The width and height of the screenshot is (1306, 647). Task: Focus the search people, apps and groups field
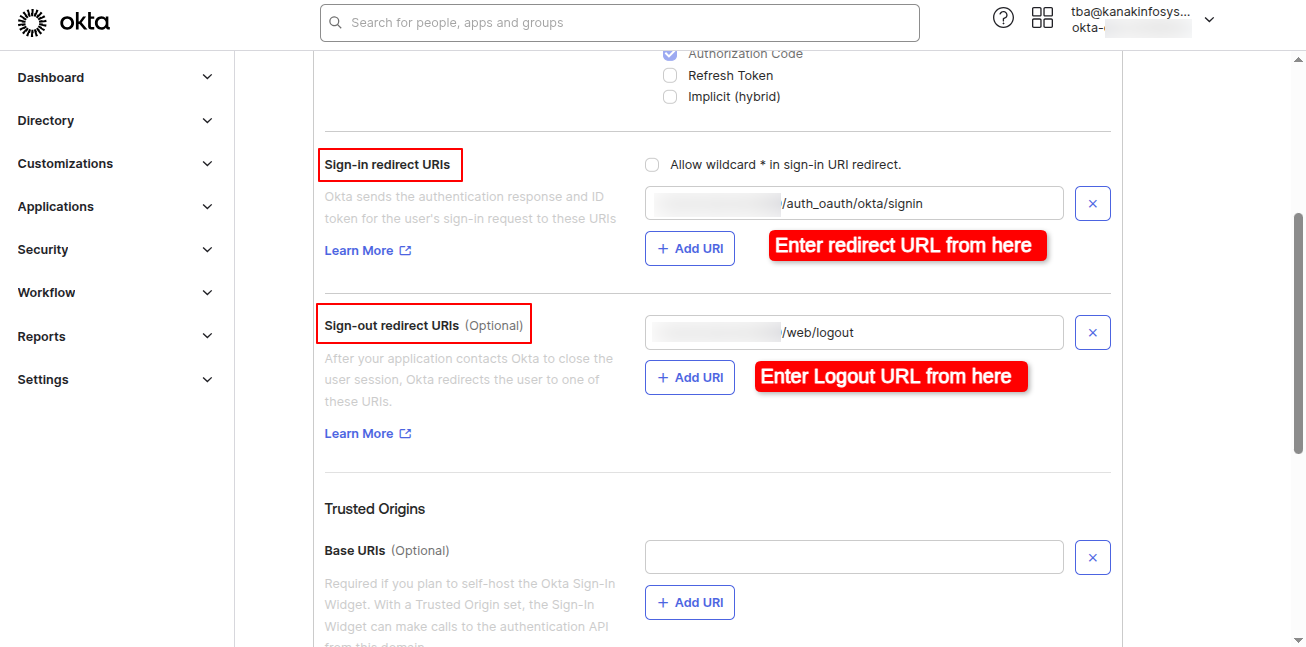click(x=620, y=23)
